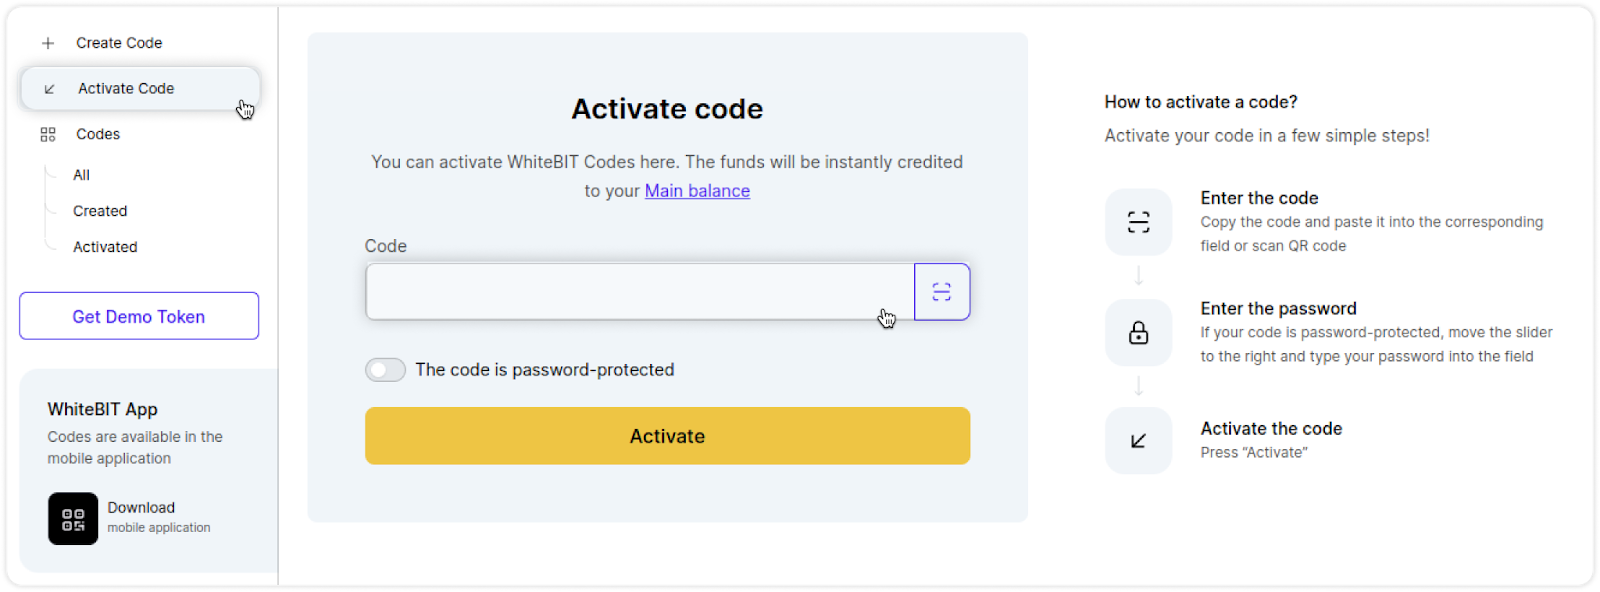Click the arrow icon for Activate the code step
The width and height of the screenshot is (1600, 592).
point(1138,441)
